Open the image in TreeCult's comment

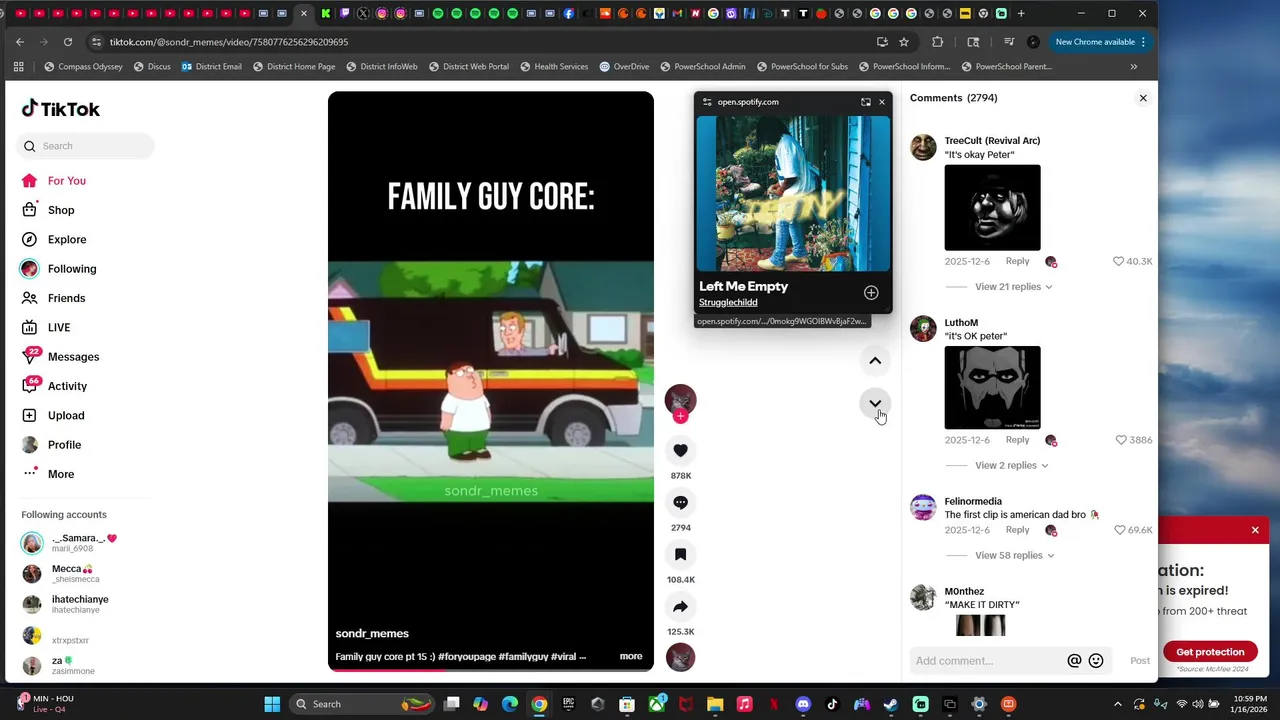pos(992,208)
